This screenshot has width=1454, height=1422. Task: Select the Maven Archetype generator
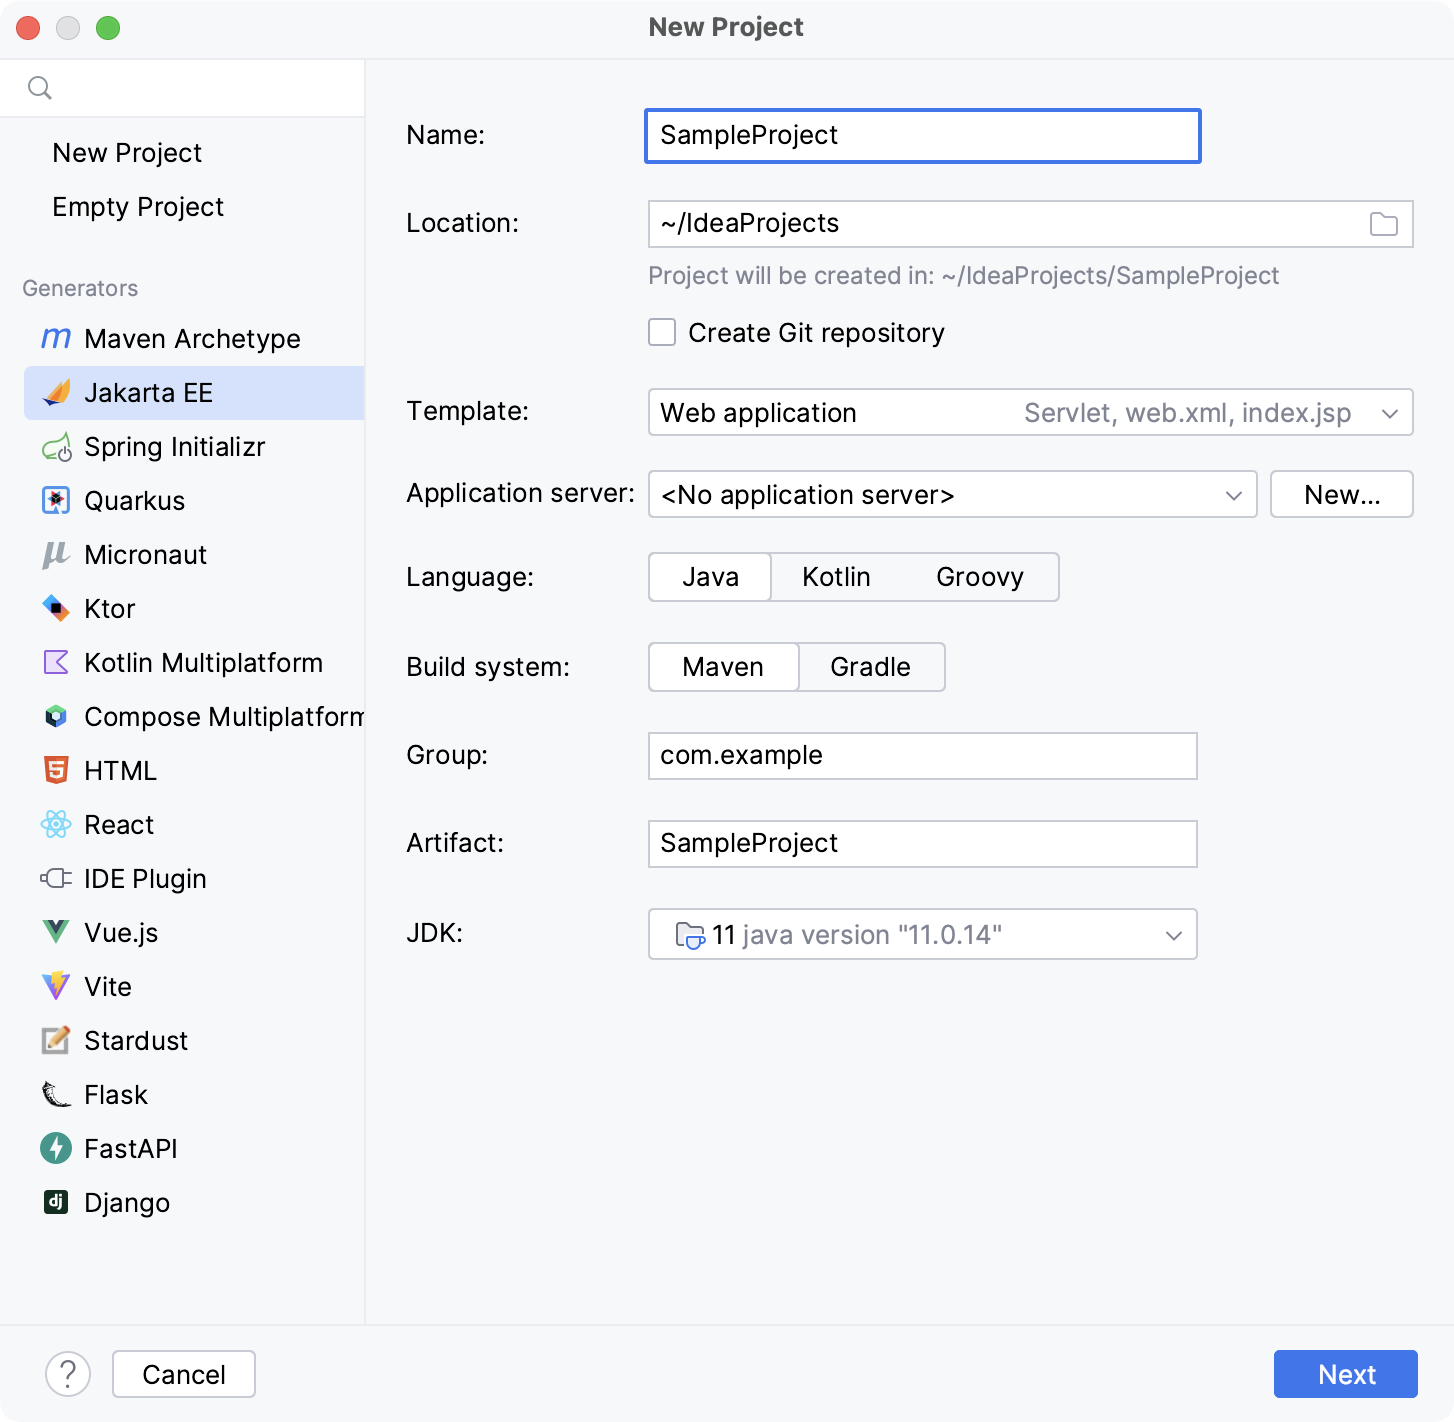click(194, 338)
